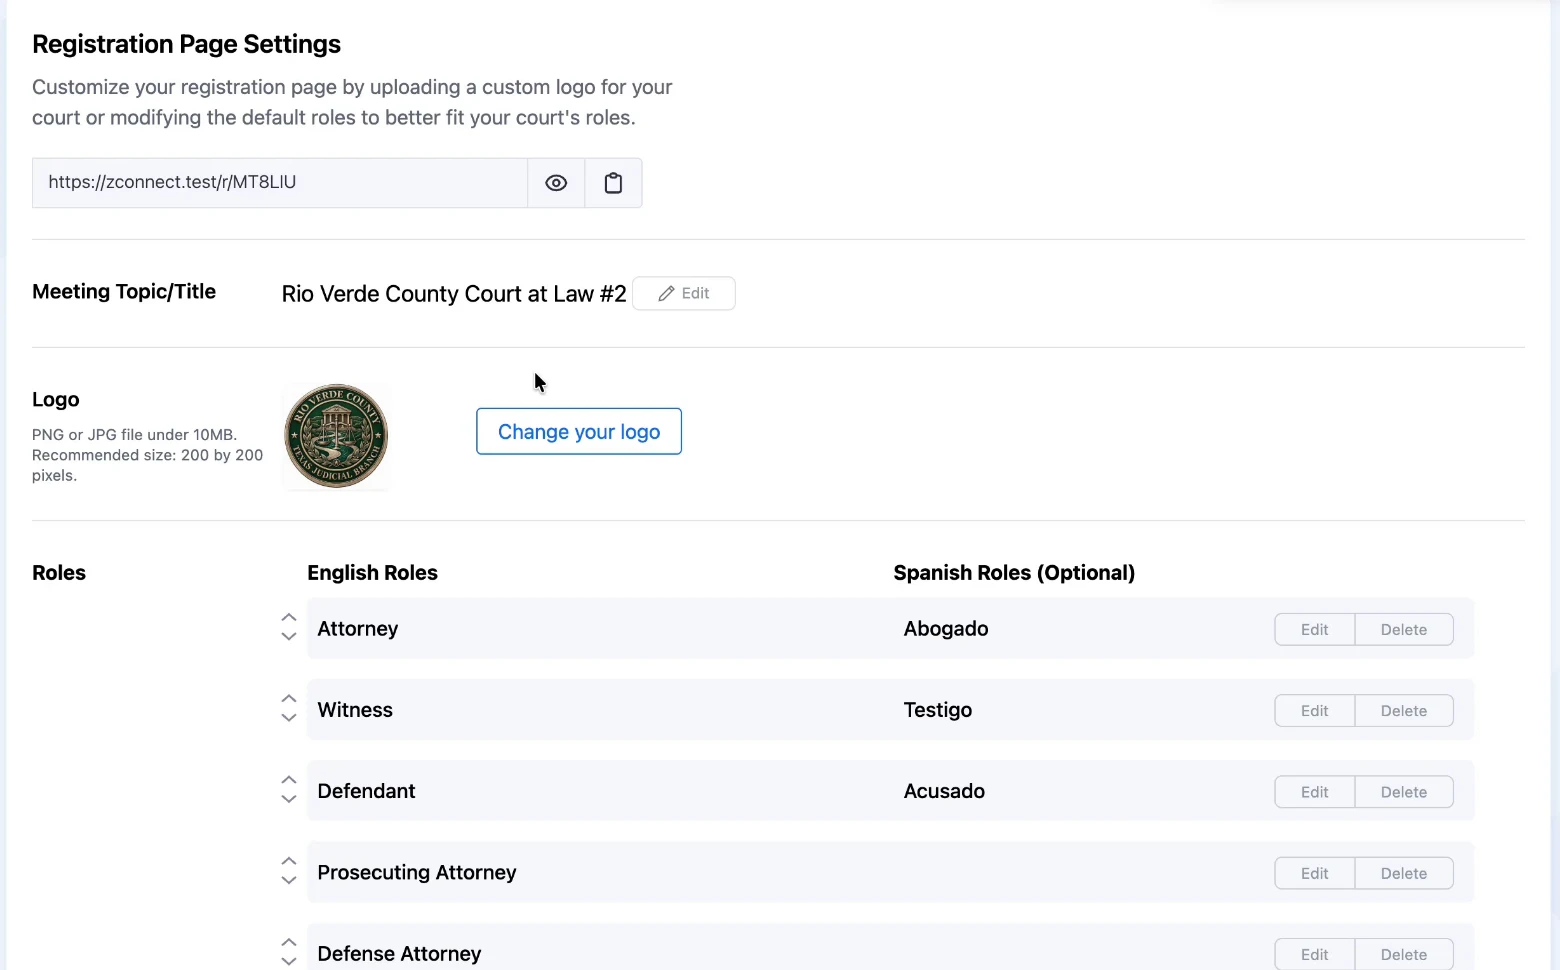Delete the Attorney role
Screen dimensions: 1560x970
(x=1404, y=629)
